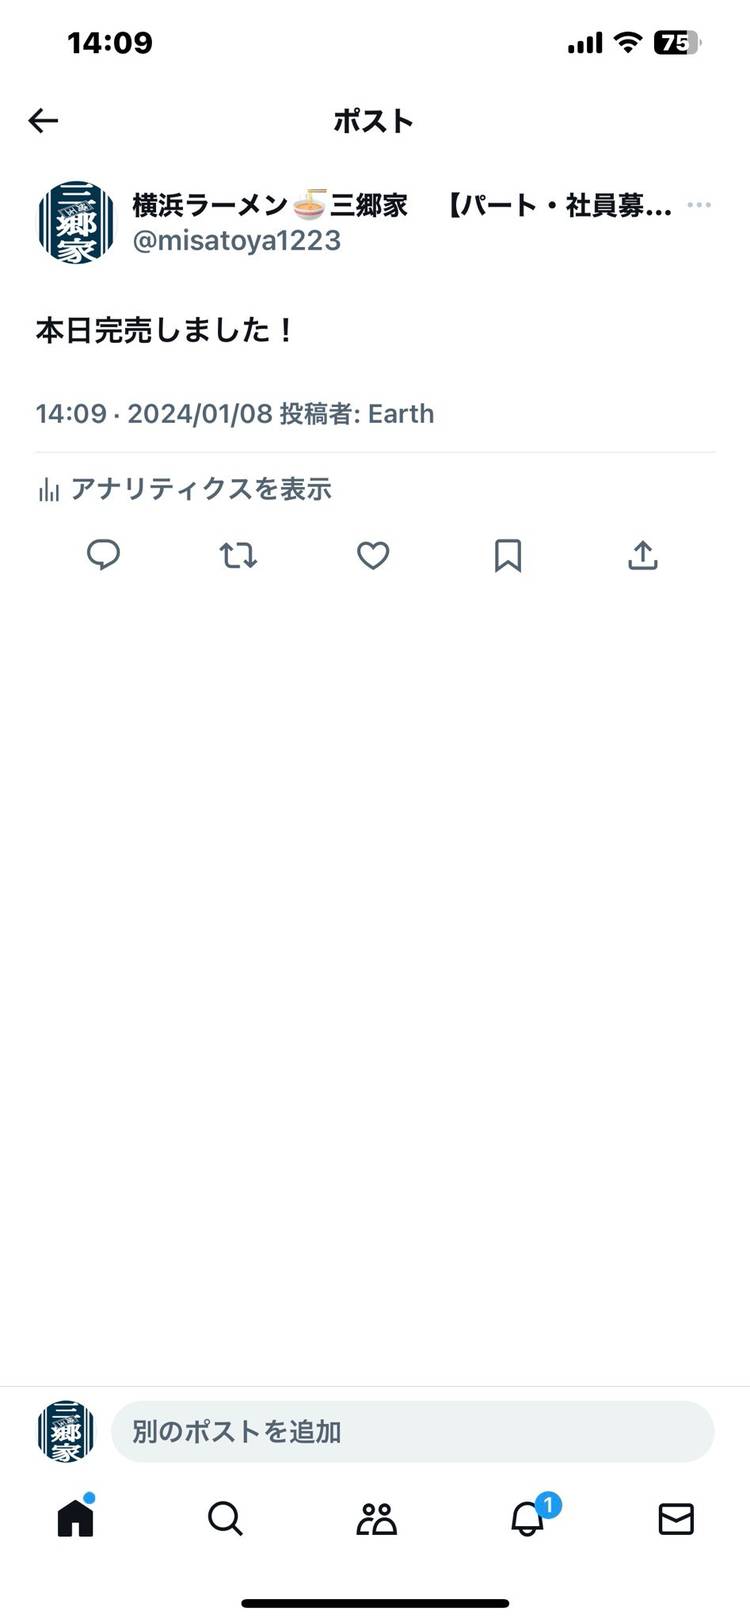Tap the back arrow
Viewport: 750px width, 1622px height.
43,121
